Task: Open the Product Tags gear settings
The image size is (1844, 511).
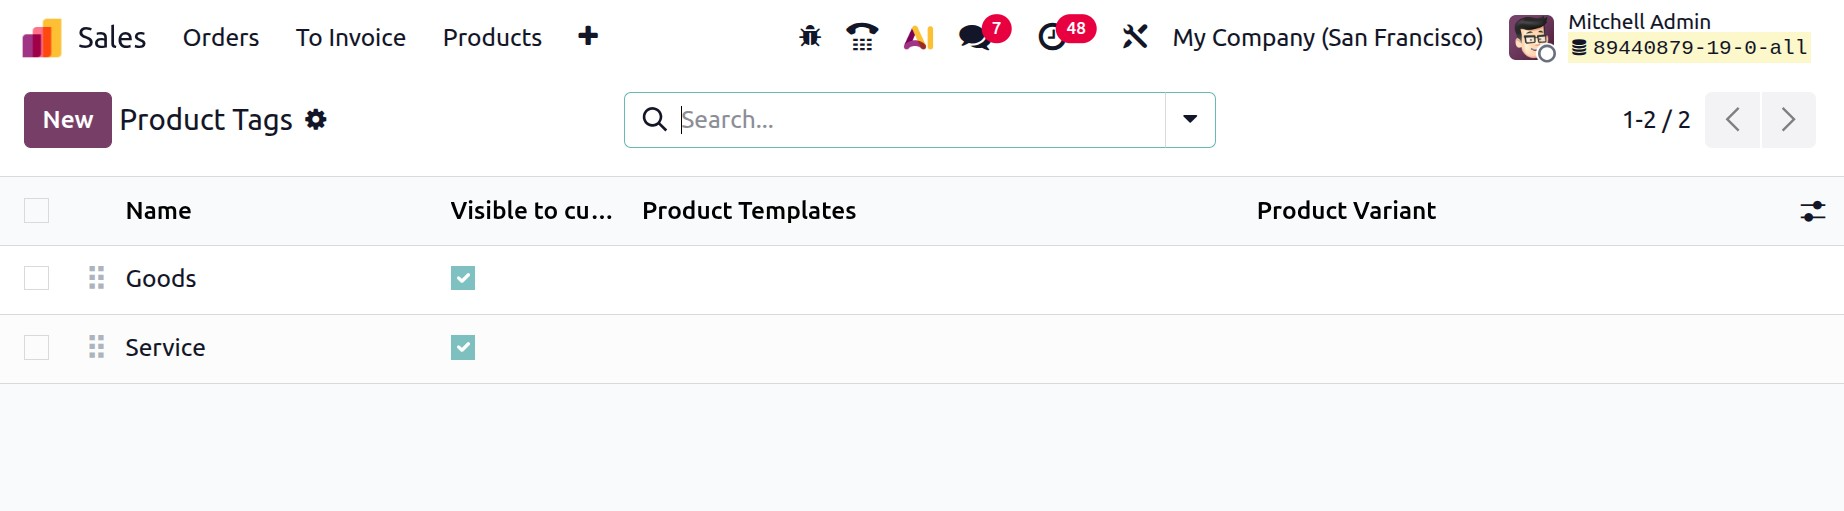Action: tap(316, 120)
